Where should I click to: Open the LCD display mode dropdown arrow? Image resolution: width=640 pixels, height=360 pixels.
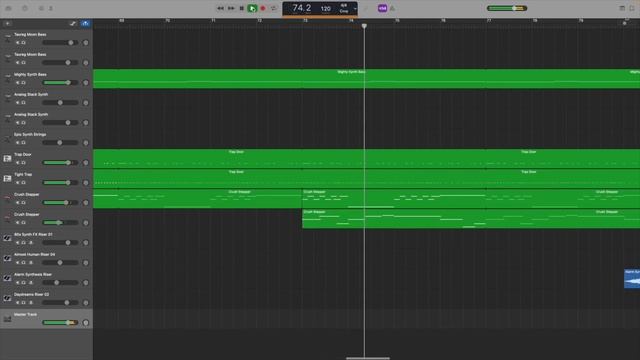355,8
